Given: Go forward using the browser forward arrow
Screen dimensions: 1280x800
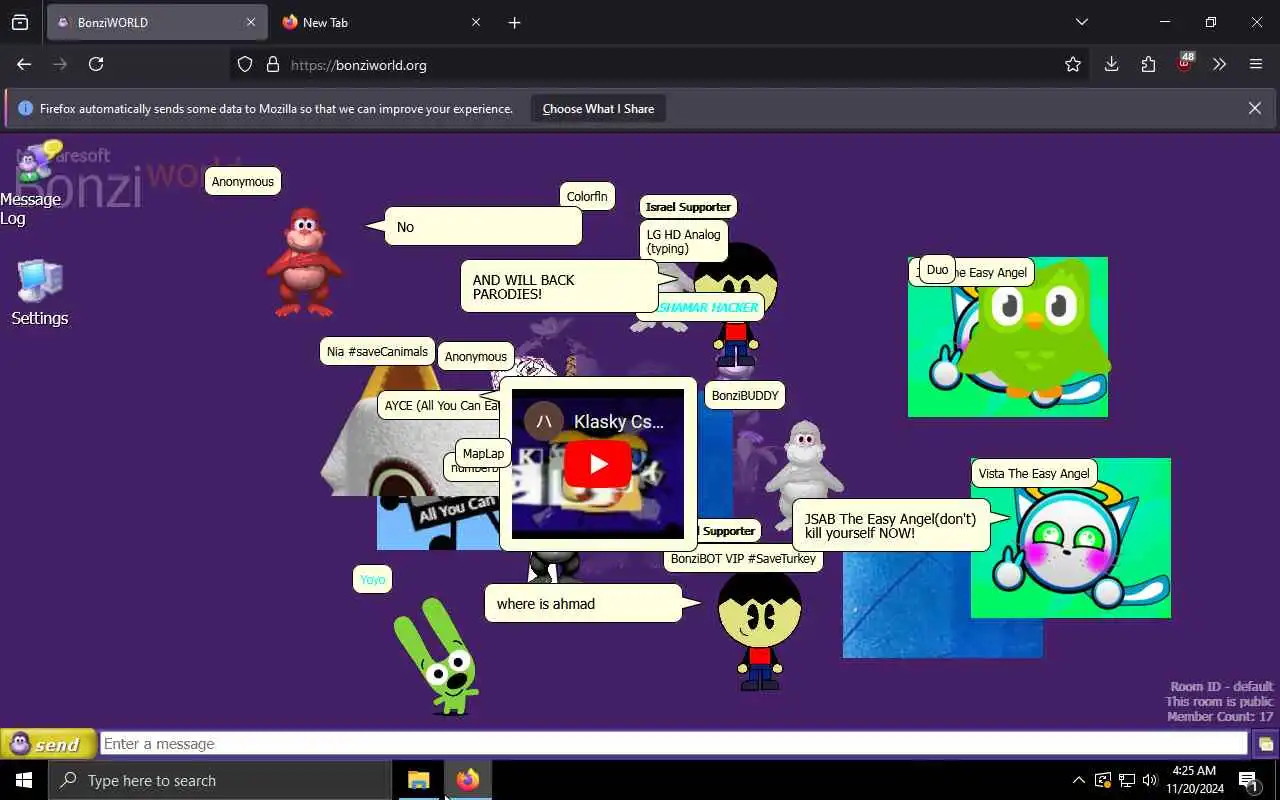Looking at the screenshot, I should coord(60,64).
